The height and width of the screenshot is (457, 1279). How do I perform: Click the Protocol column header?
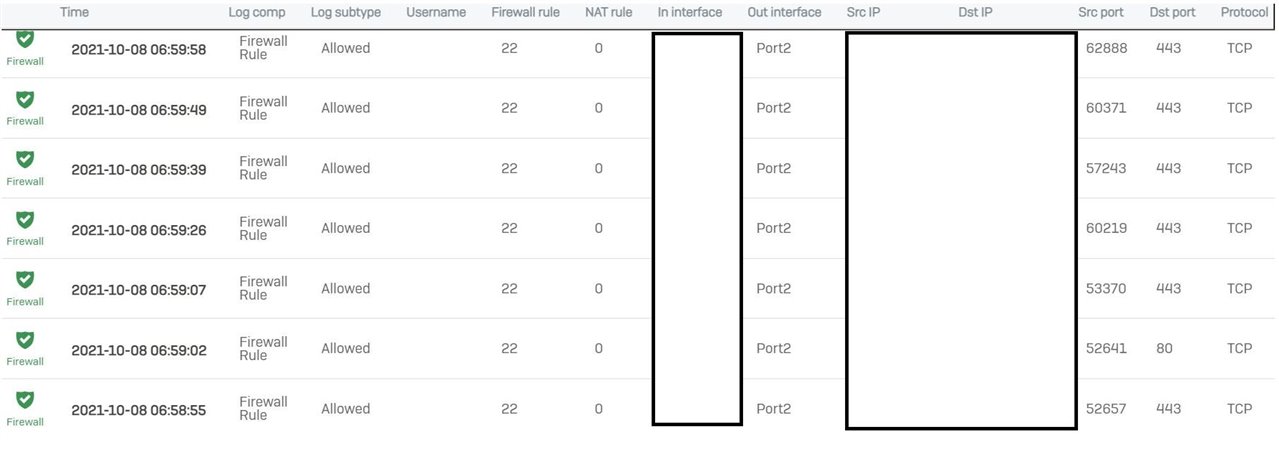[x=1244, y=12]
